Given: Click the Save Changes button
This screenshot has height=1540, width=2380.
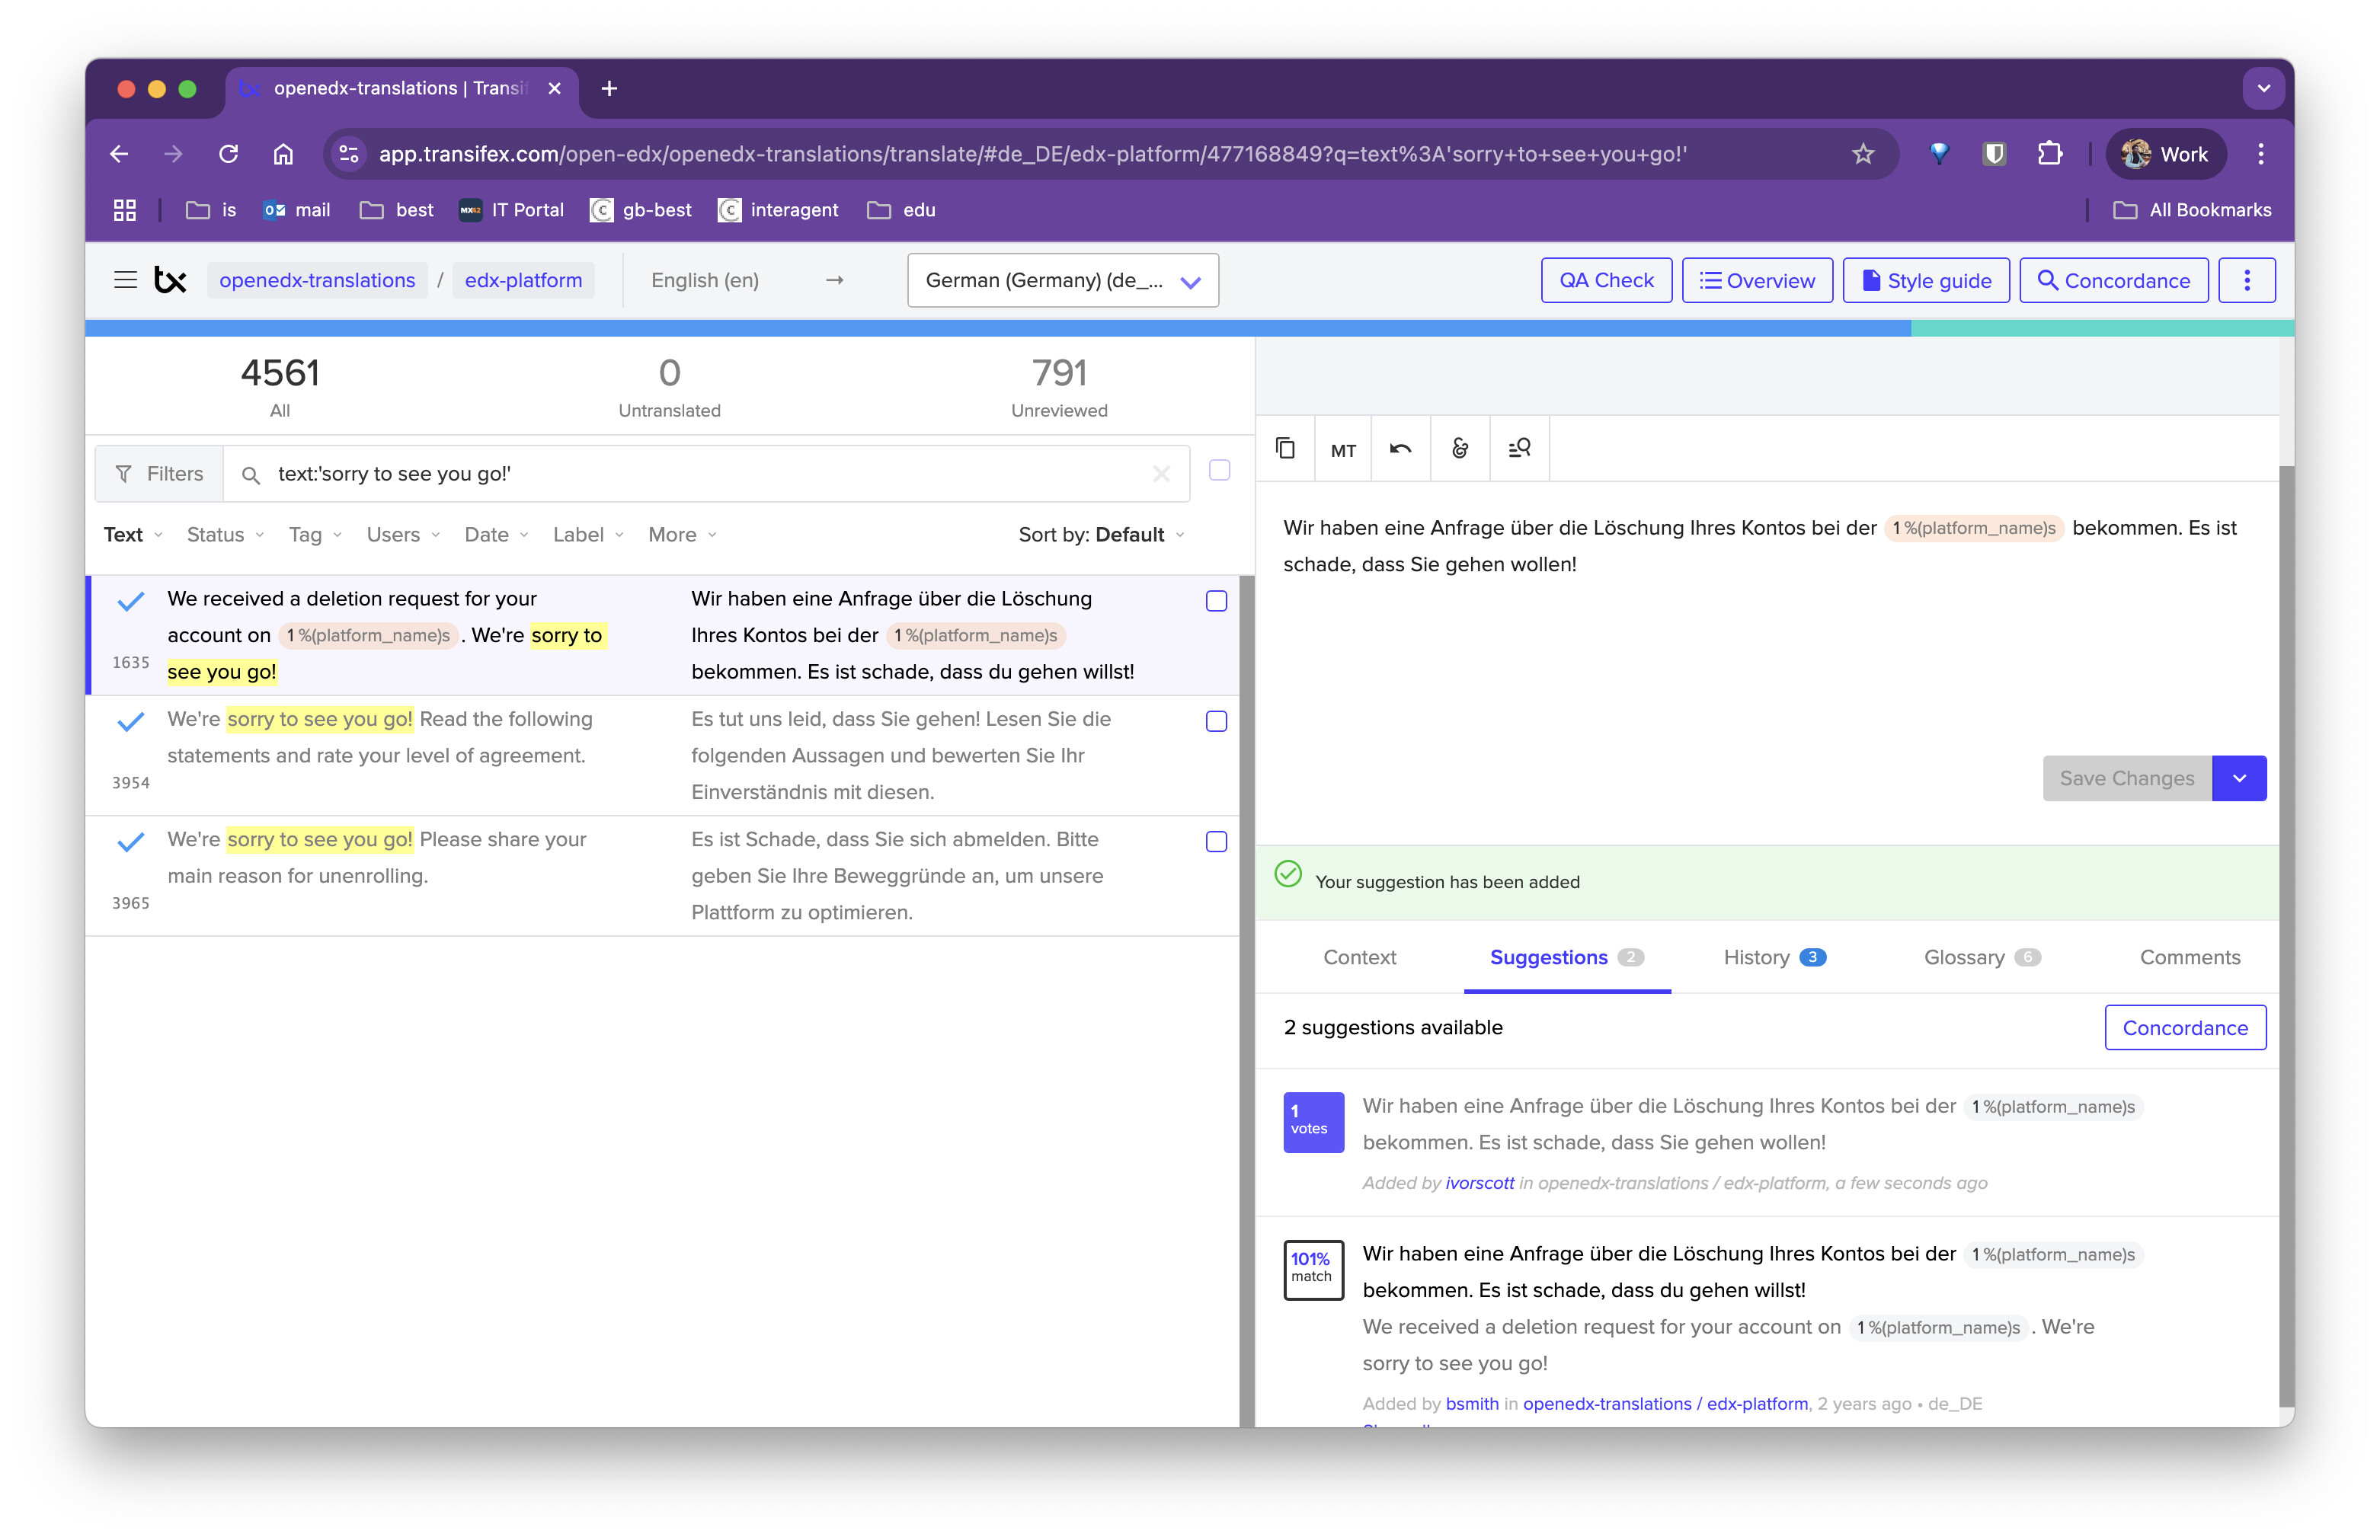Looking at the screenshot, I should tap(2127, 778).
